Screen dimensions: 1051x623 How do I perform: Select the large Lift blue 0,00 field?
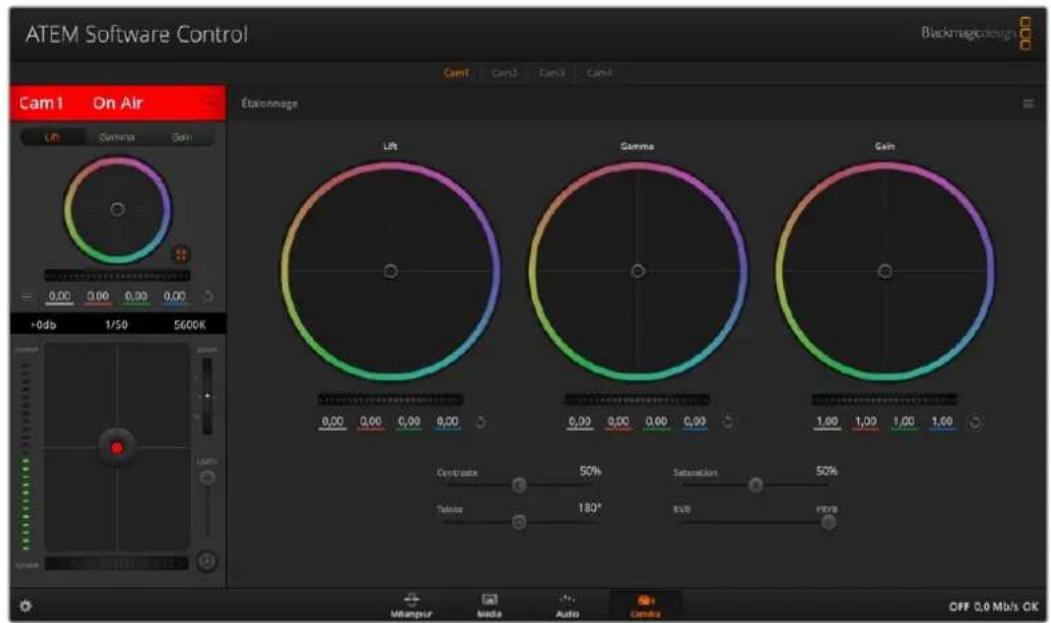click(448, 422)
